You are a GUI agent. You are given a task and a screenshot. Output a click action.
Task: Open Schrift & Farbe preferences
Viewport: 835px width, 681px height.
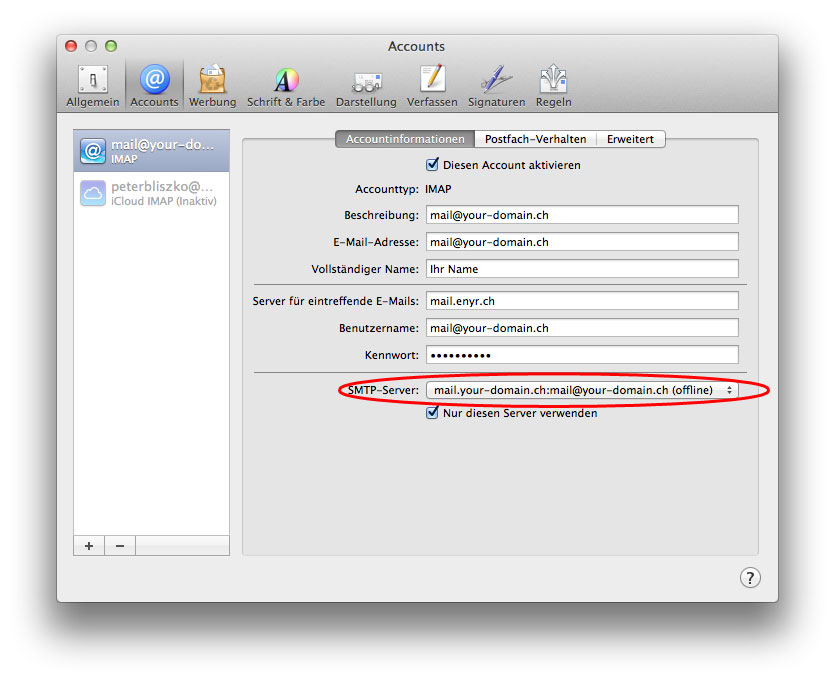(286, 86)
